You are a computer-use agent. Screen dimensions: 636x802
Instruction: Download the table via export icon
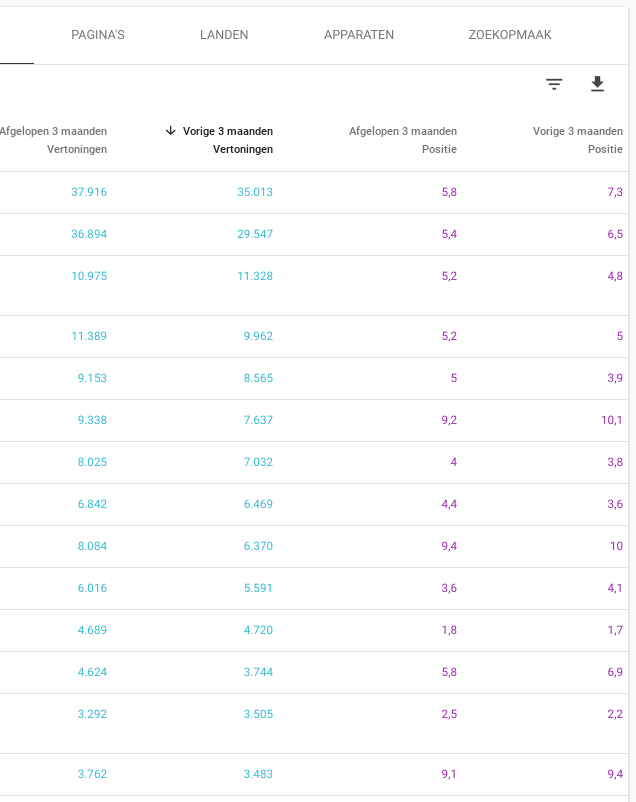pos(597,84)
